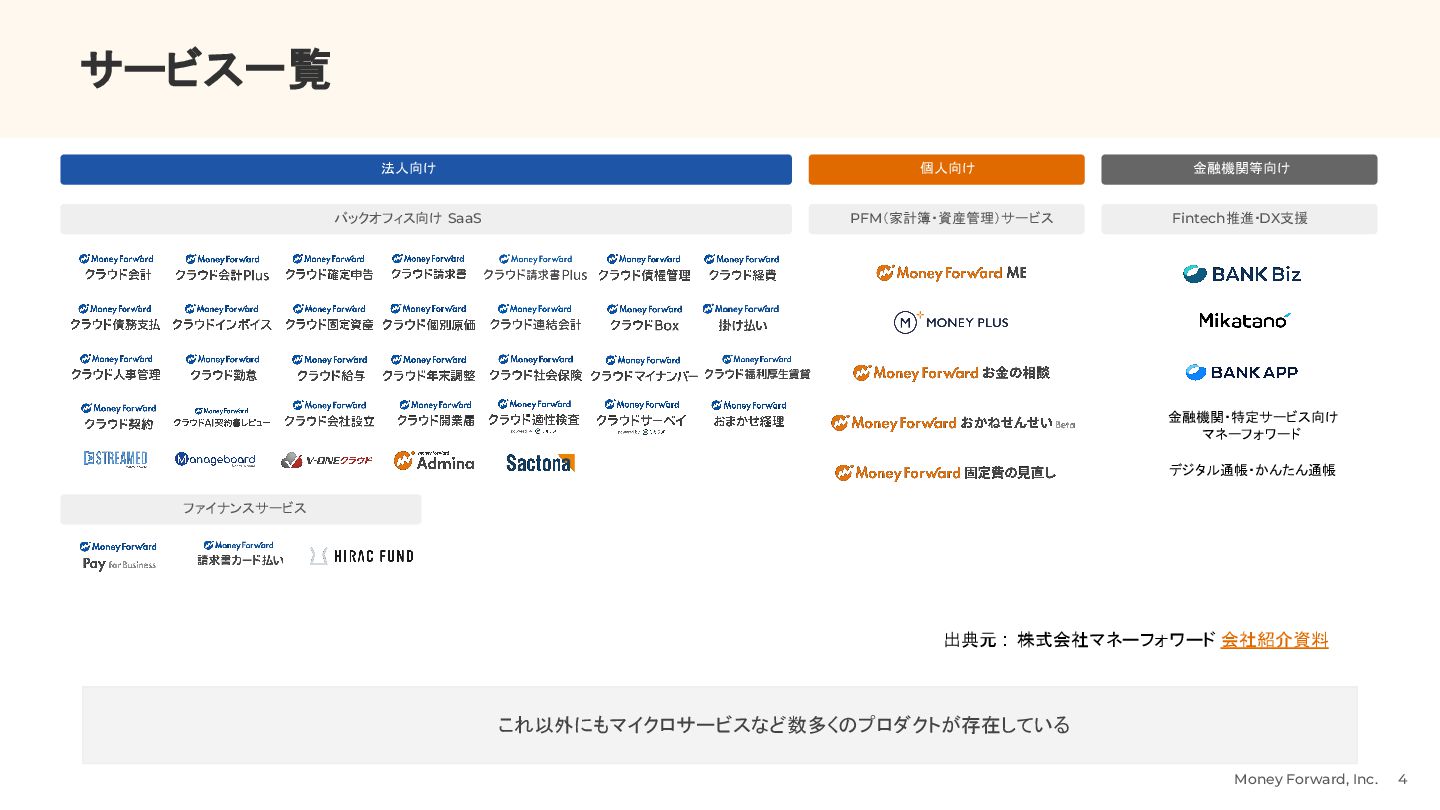This screenshot has width=1440, height=810.
Task: Select the STREAMED logo
Action: pos(116,460)
